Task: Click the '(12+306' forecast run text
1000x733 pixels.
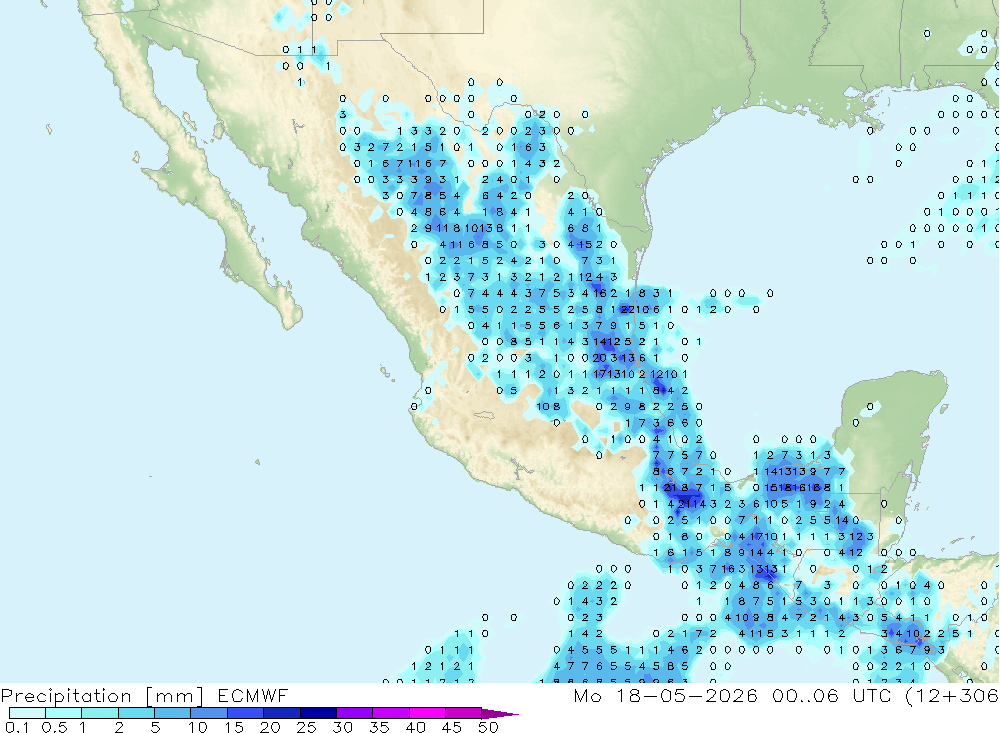Action: click(x=952, y=696)
